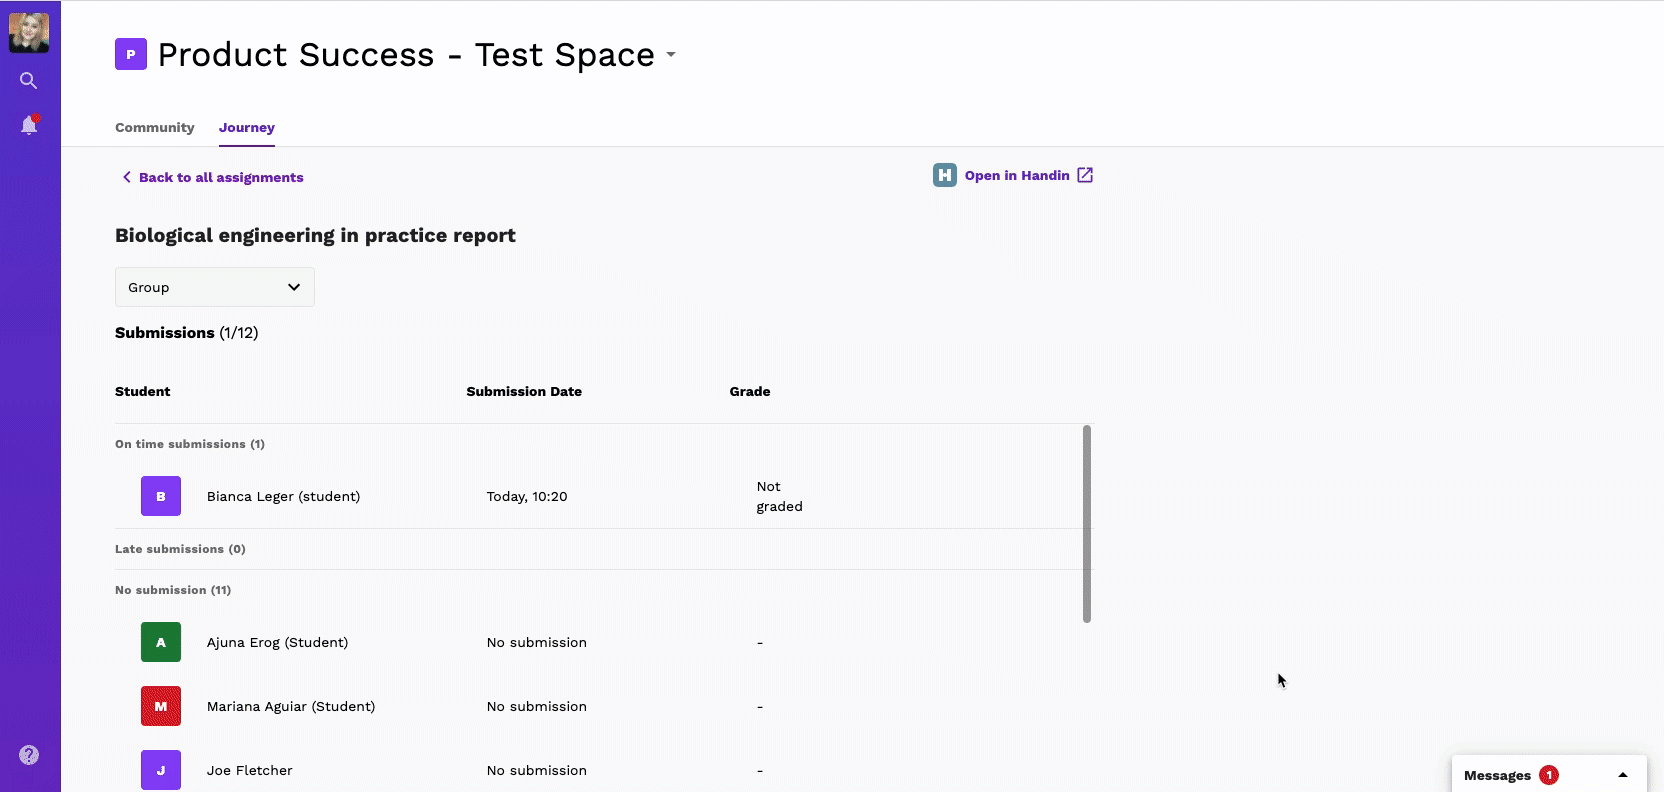Open Joe Fletcher row
Viewport: 1664px width, 792px height.
(x=604, y=770)
